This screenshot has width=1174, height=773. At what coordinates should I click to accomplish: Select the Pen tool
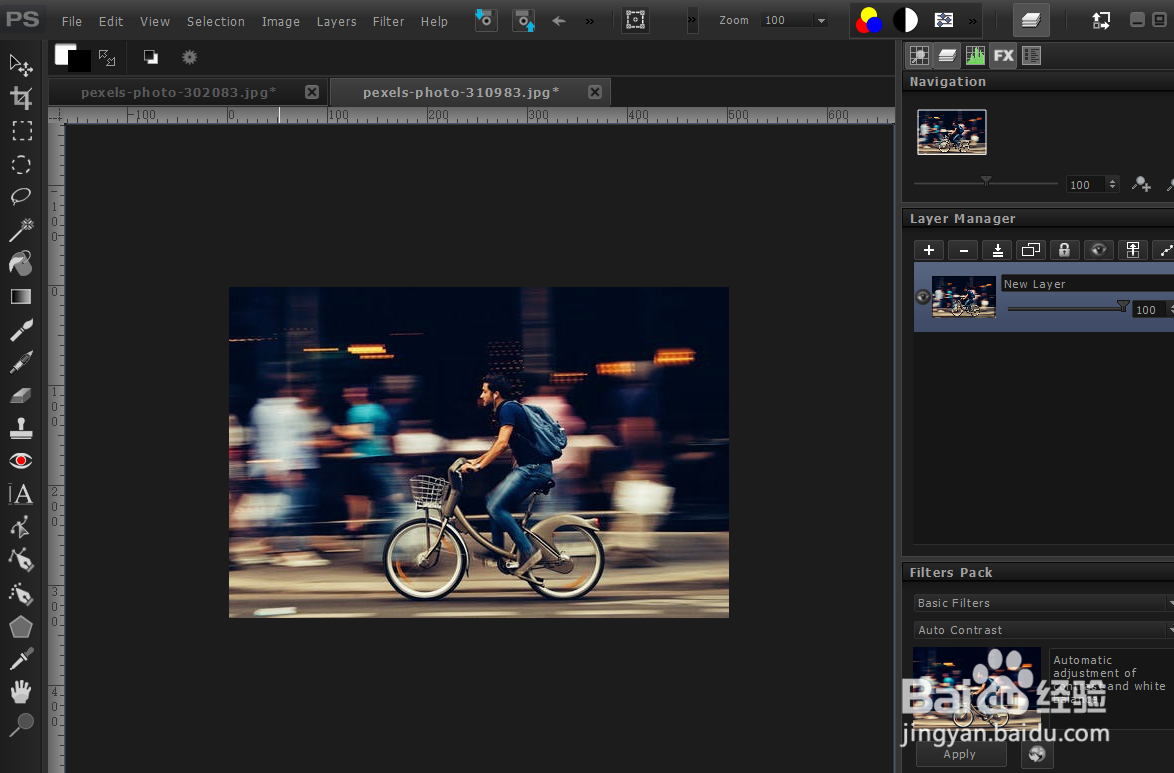coord(21,560)
